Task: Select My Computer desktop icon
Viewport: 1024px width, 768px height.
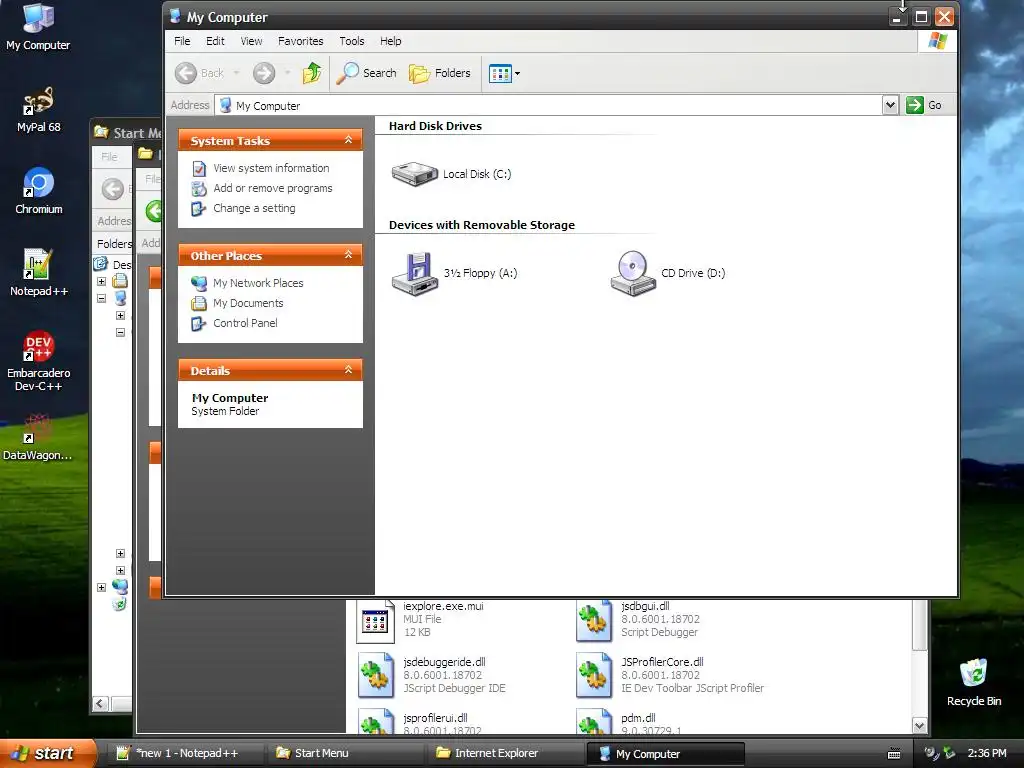Action: click(38, 27)
